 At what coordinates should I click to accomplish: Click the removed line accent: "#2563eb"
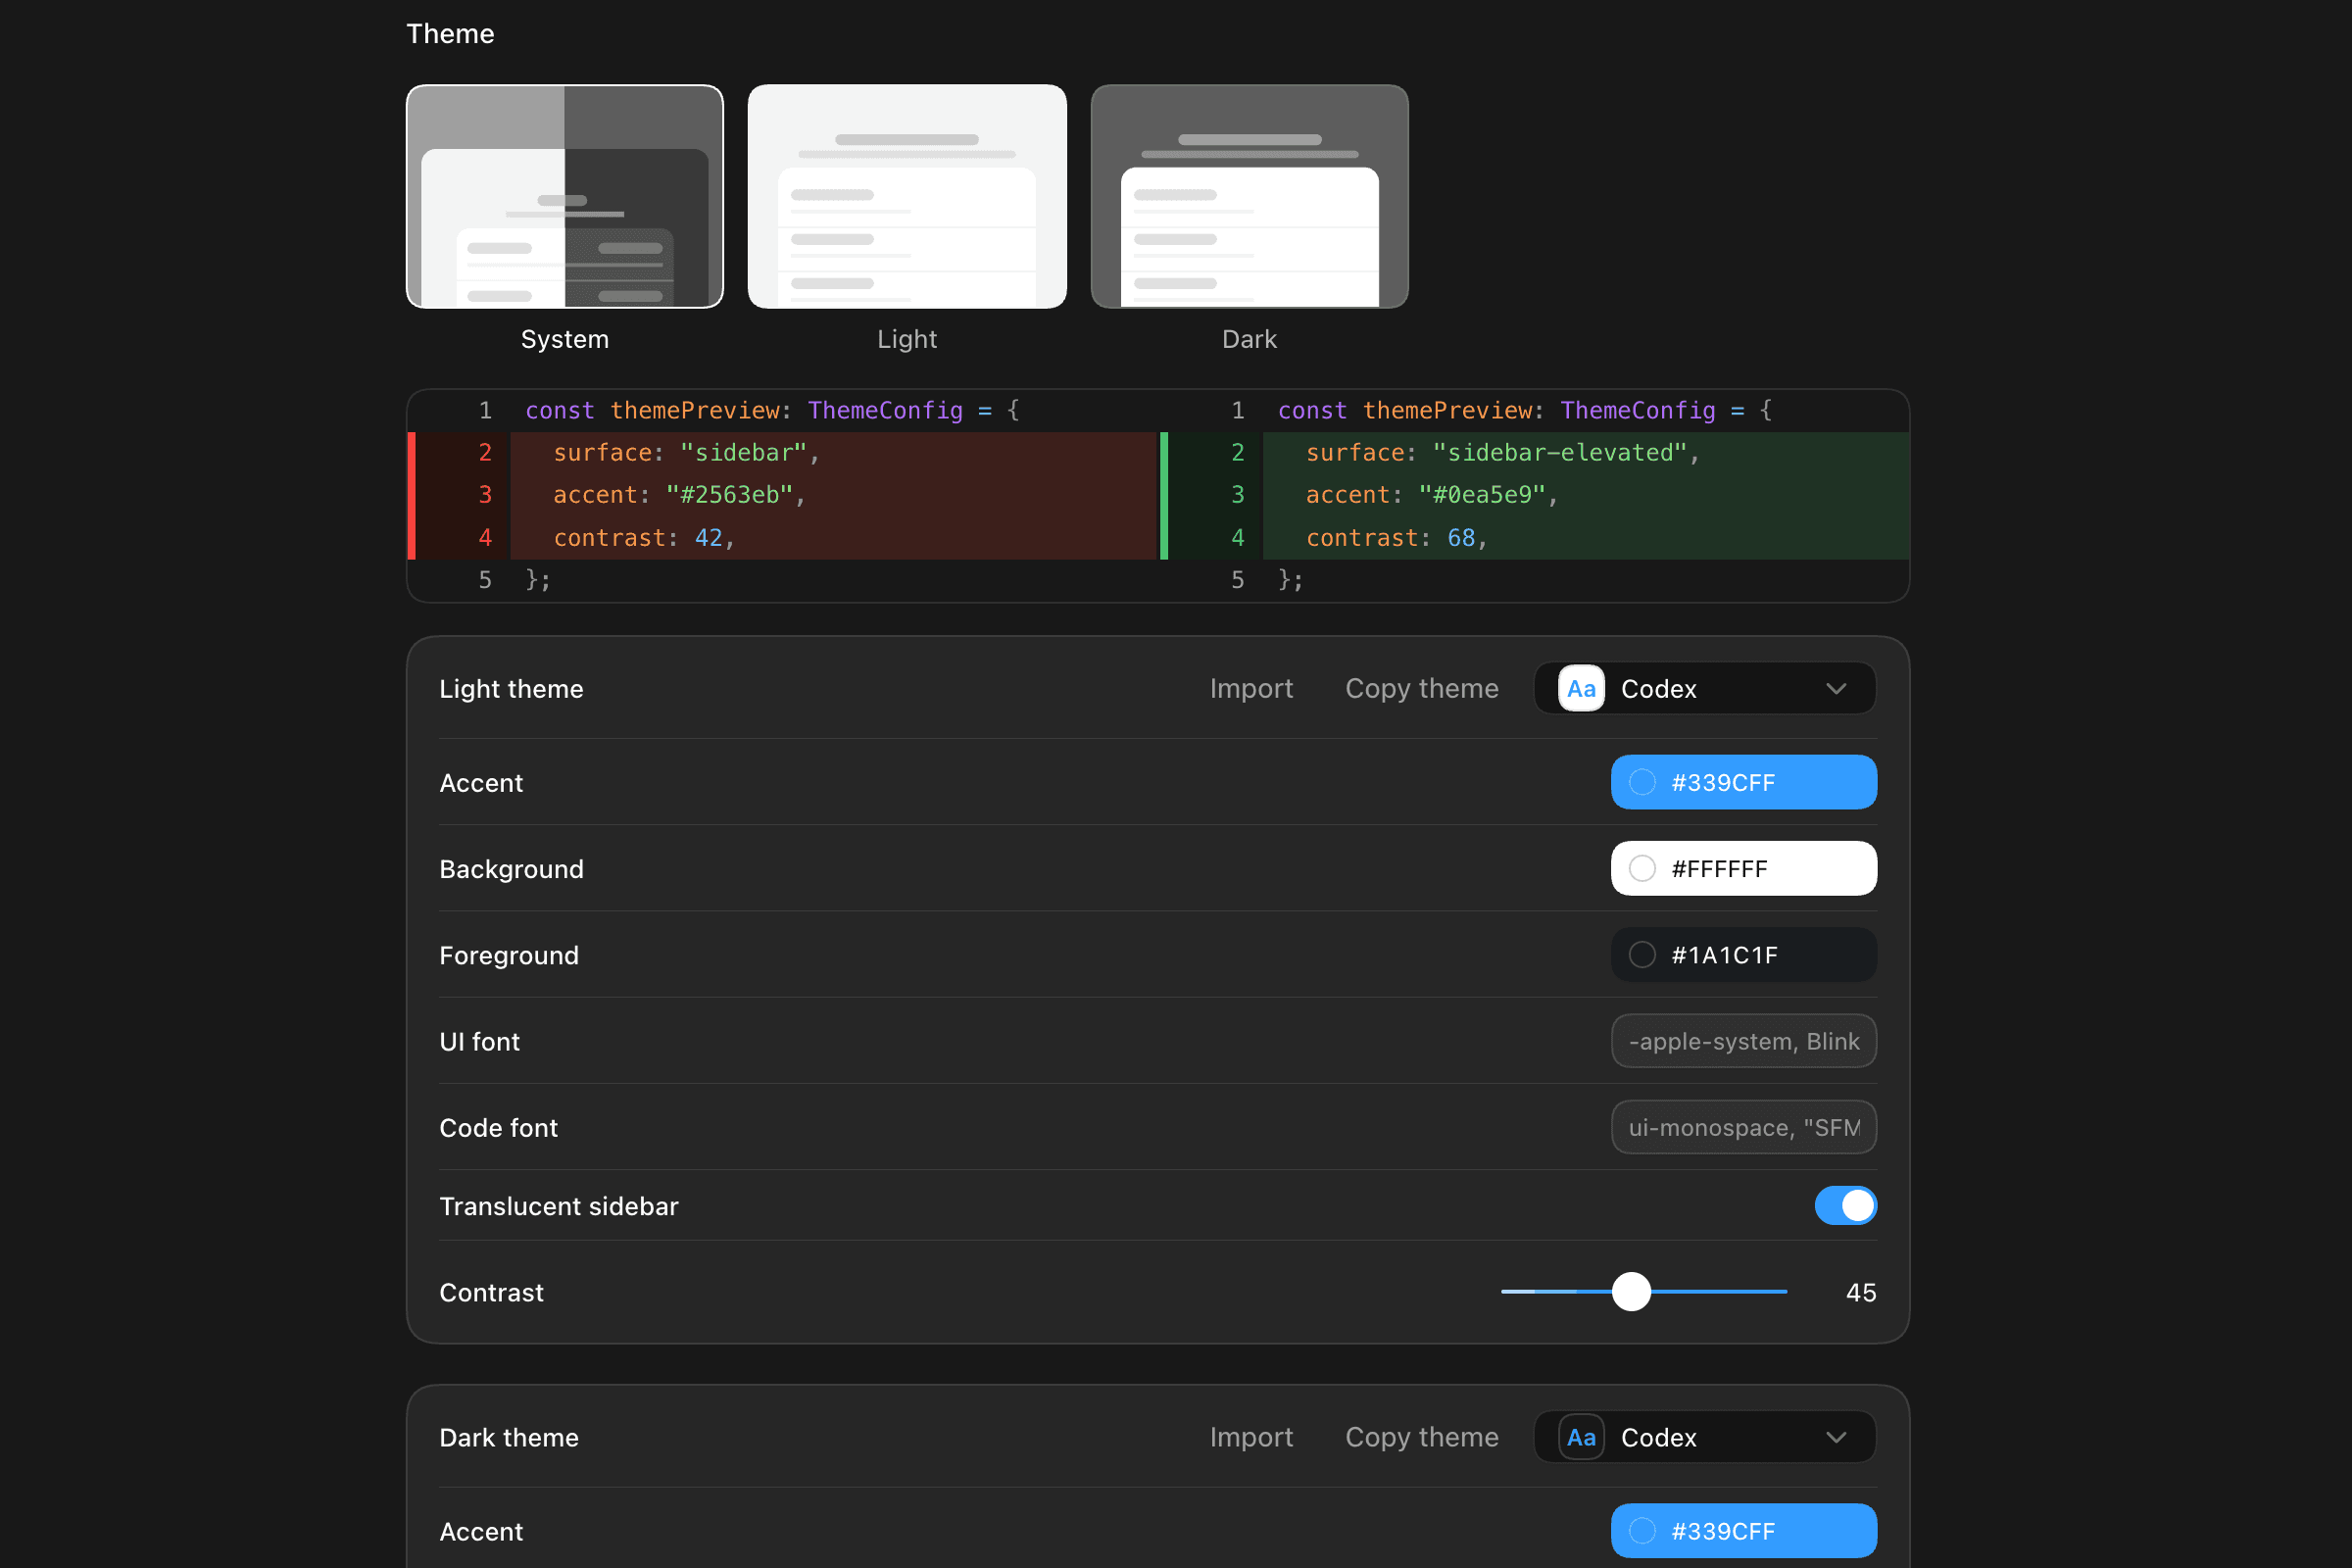click(x=783, y=495)
